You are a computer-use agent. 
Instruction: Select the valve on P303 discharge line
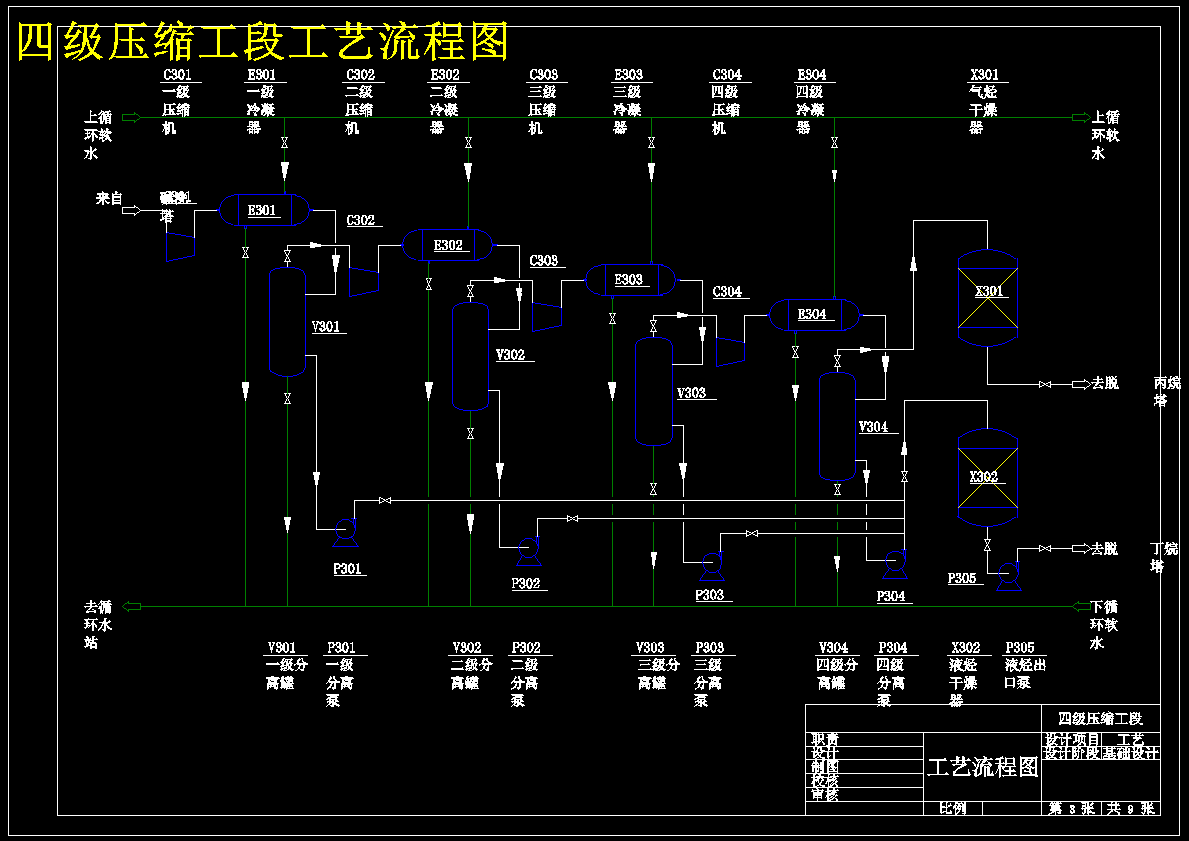point(751,534)
